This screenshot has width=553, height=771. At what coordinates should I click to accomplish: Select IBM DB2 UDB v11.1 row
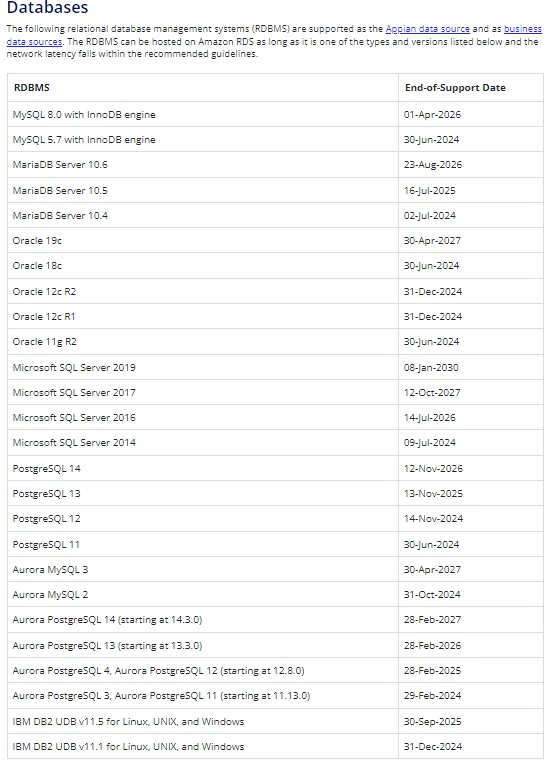[275, 746]
